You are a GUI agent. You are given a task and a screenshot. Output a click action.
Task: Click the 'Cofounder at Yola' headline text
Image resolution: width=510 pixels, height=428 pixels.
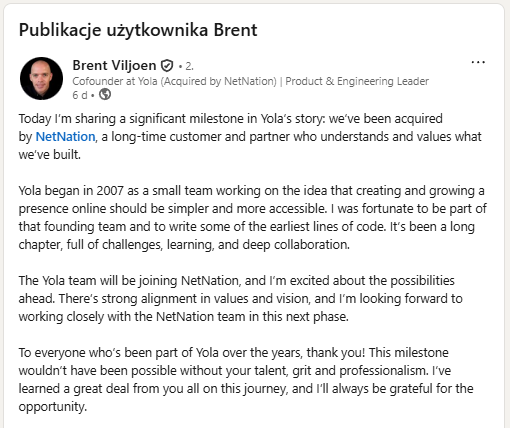point(115,81)
